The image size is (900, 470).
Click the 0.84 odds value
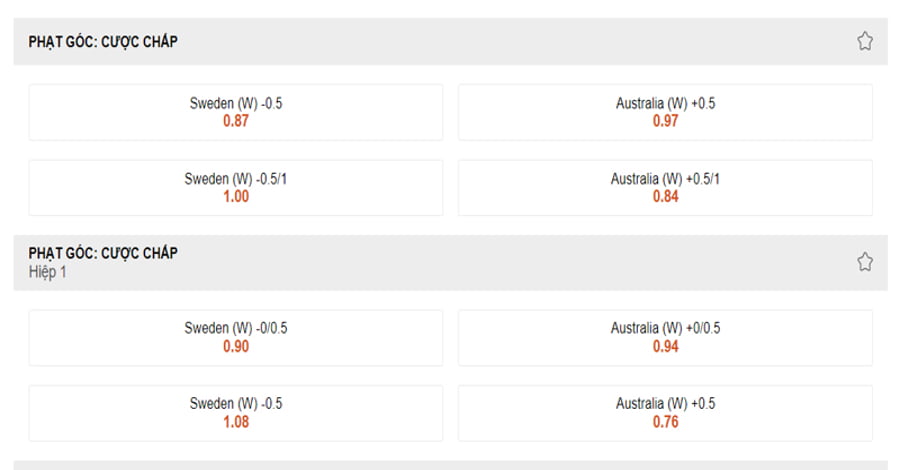pos(665,196)
